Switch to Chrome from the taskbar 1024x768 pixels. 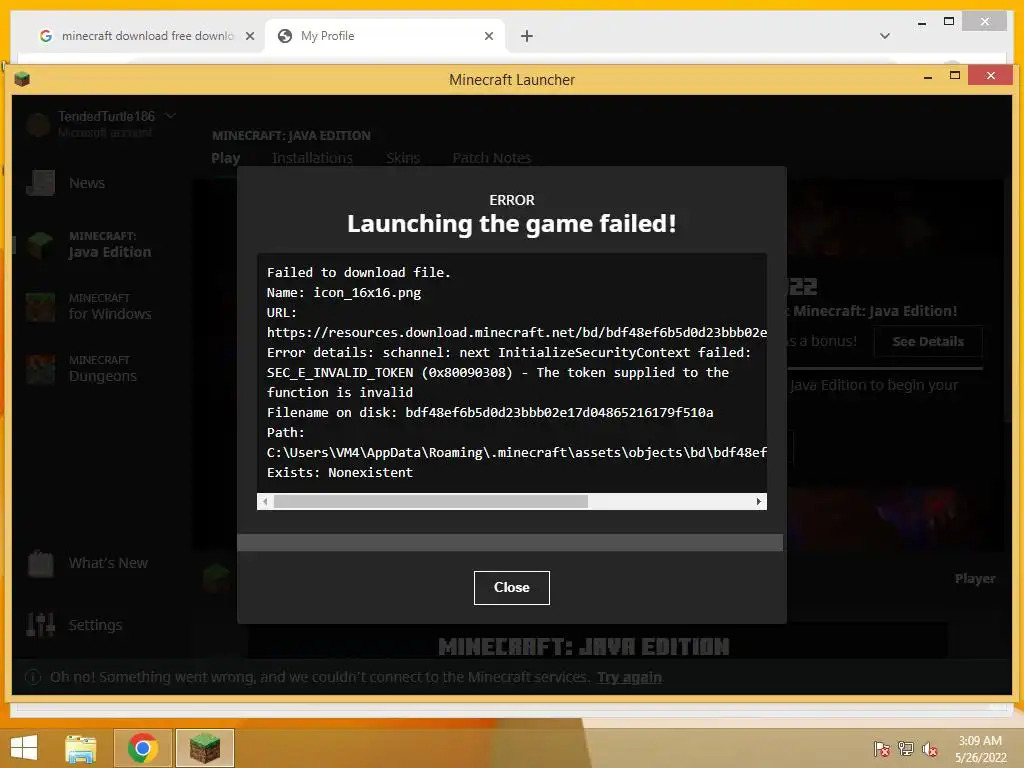coord(142,748)
